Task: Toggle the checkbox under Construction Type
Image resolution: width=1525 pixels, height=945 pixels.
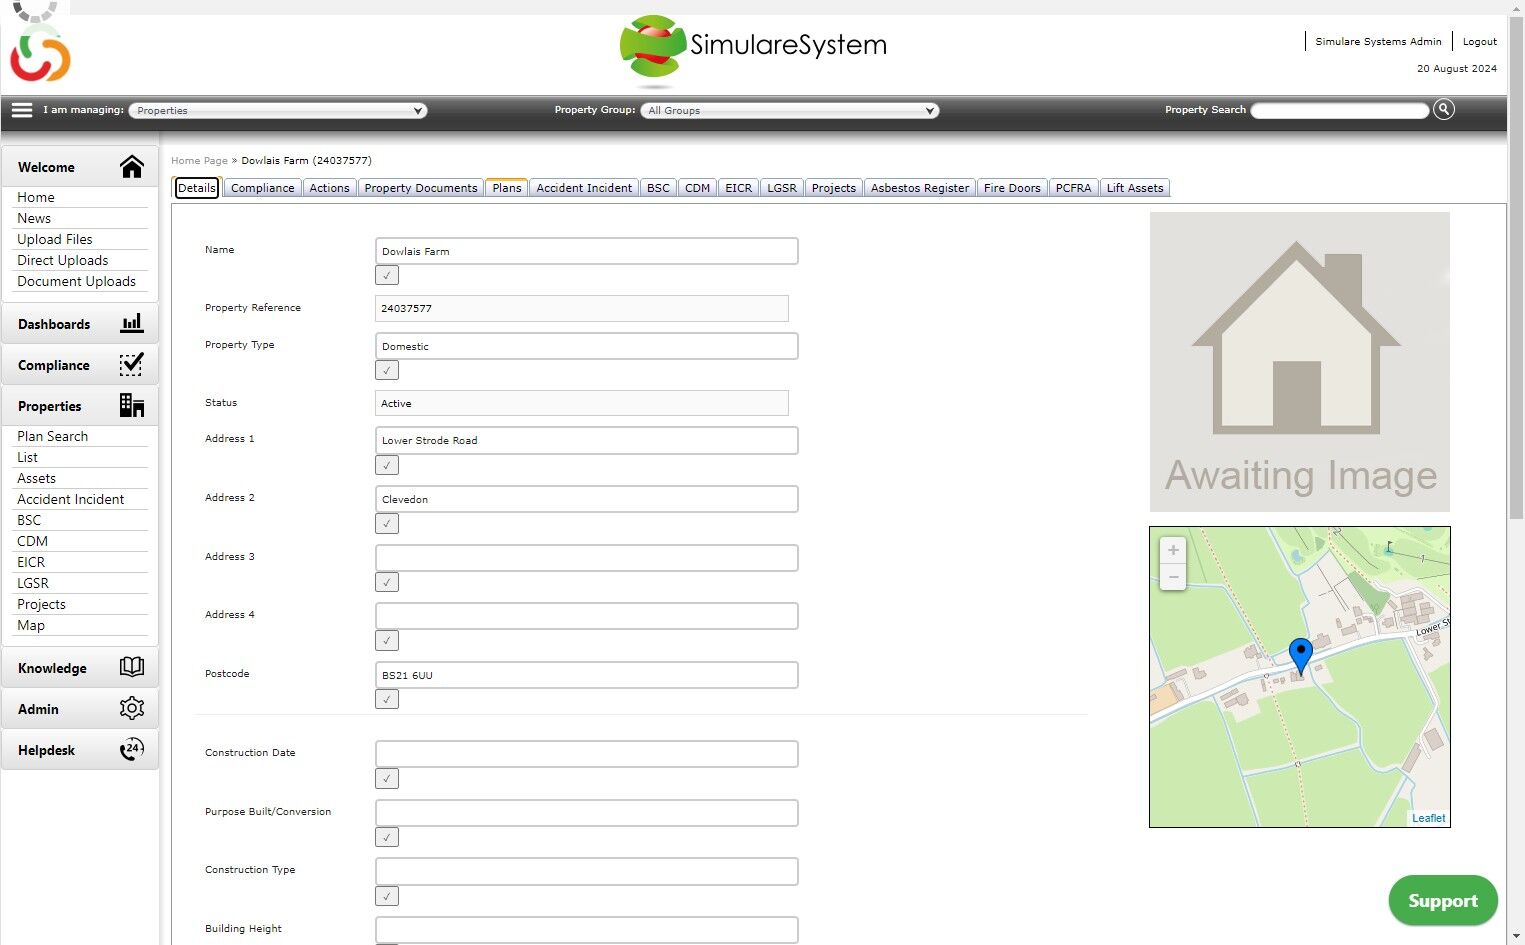Action: coord(387,896)
